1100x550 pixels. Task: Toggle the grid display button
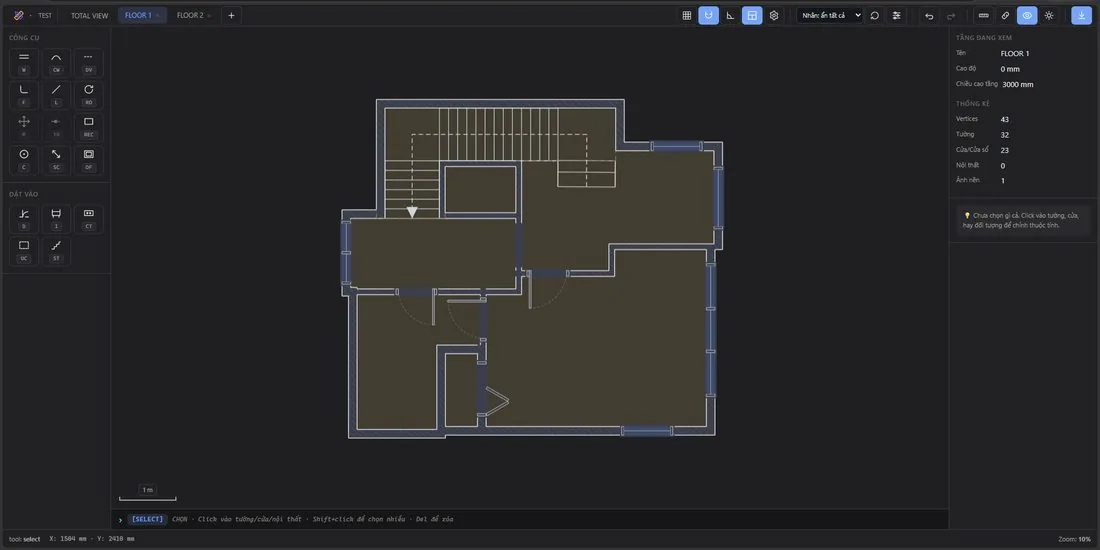(687, 15)
